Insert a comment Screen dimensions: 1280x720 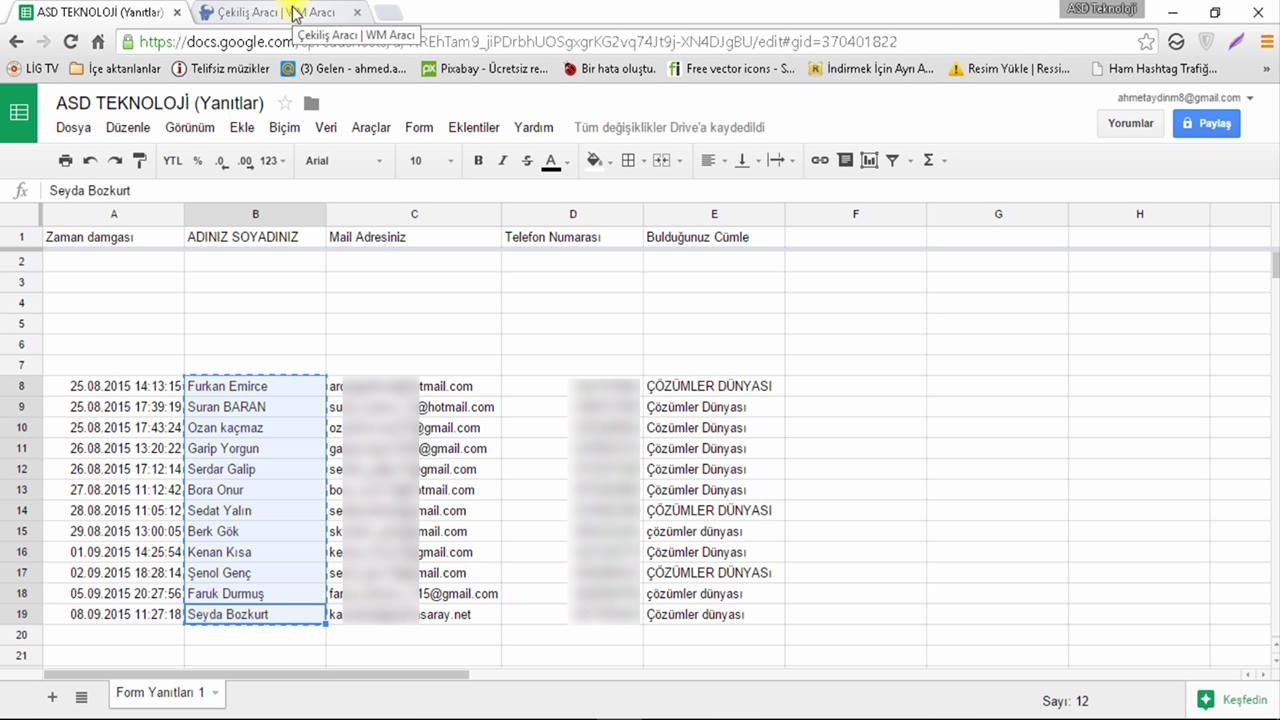845,160
